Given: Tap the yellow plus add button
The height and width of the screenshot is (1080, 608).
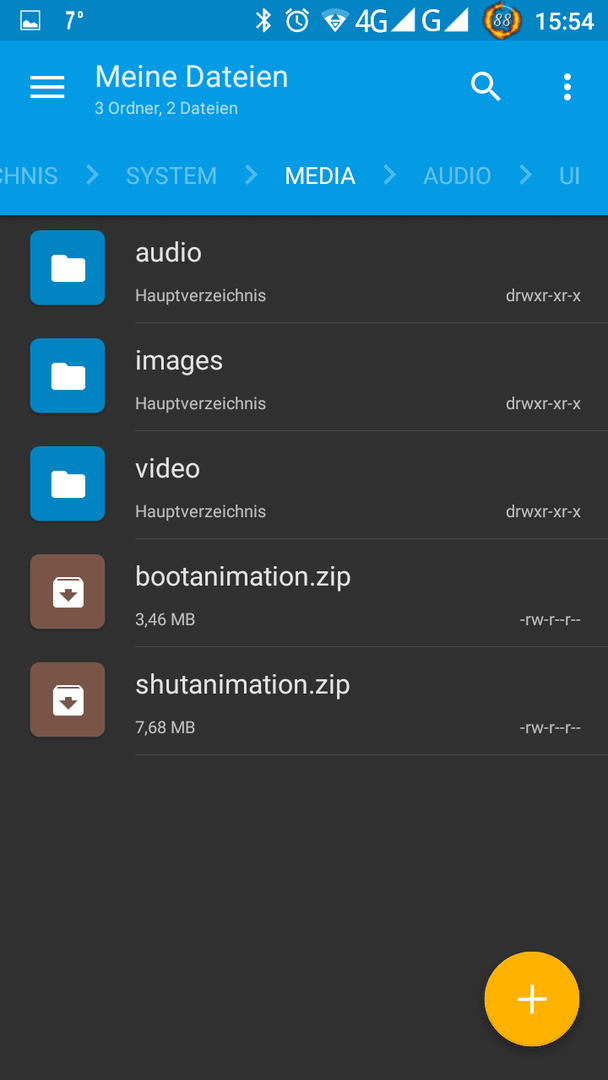Looking at the screenshot, I should tap(532, 999).
